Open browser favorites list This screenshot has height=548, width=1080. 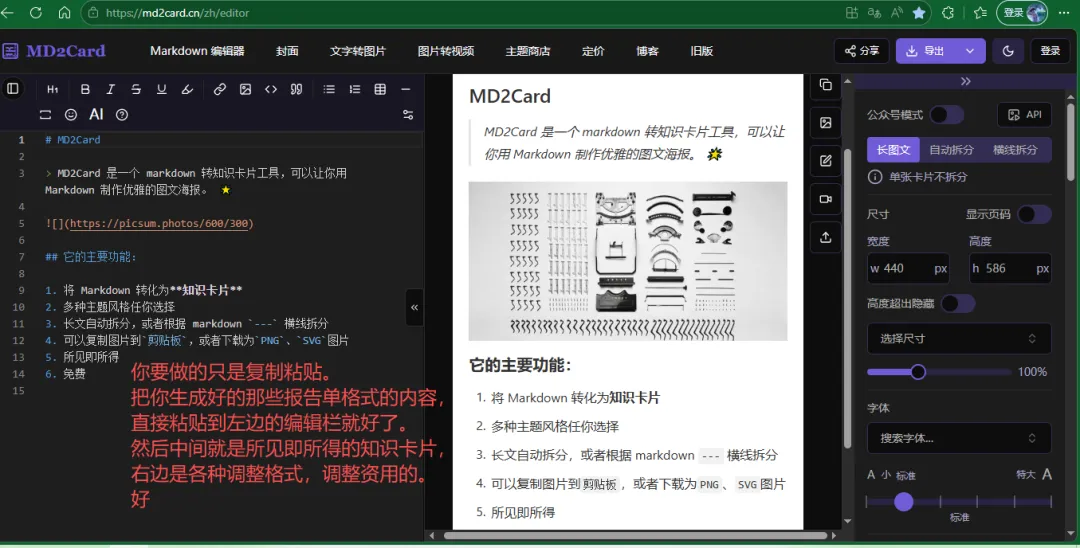pyautogui.click(x=981, y=13)
